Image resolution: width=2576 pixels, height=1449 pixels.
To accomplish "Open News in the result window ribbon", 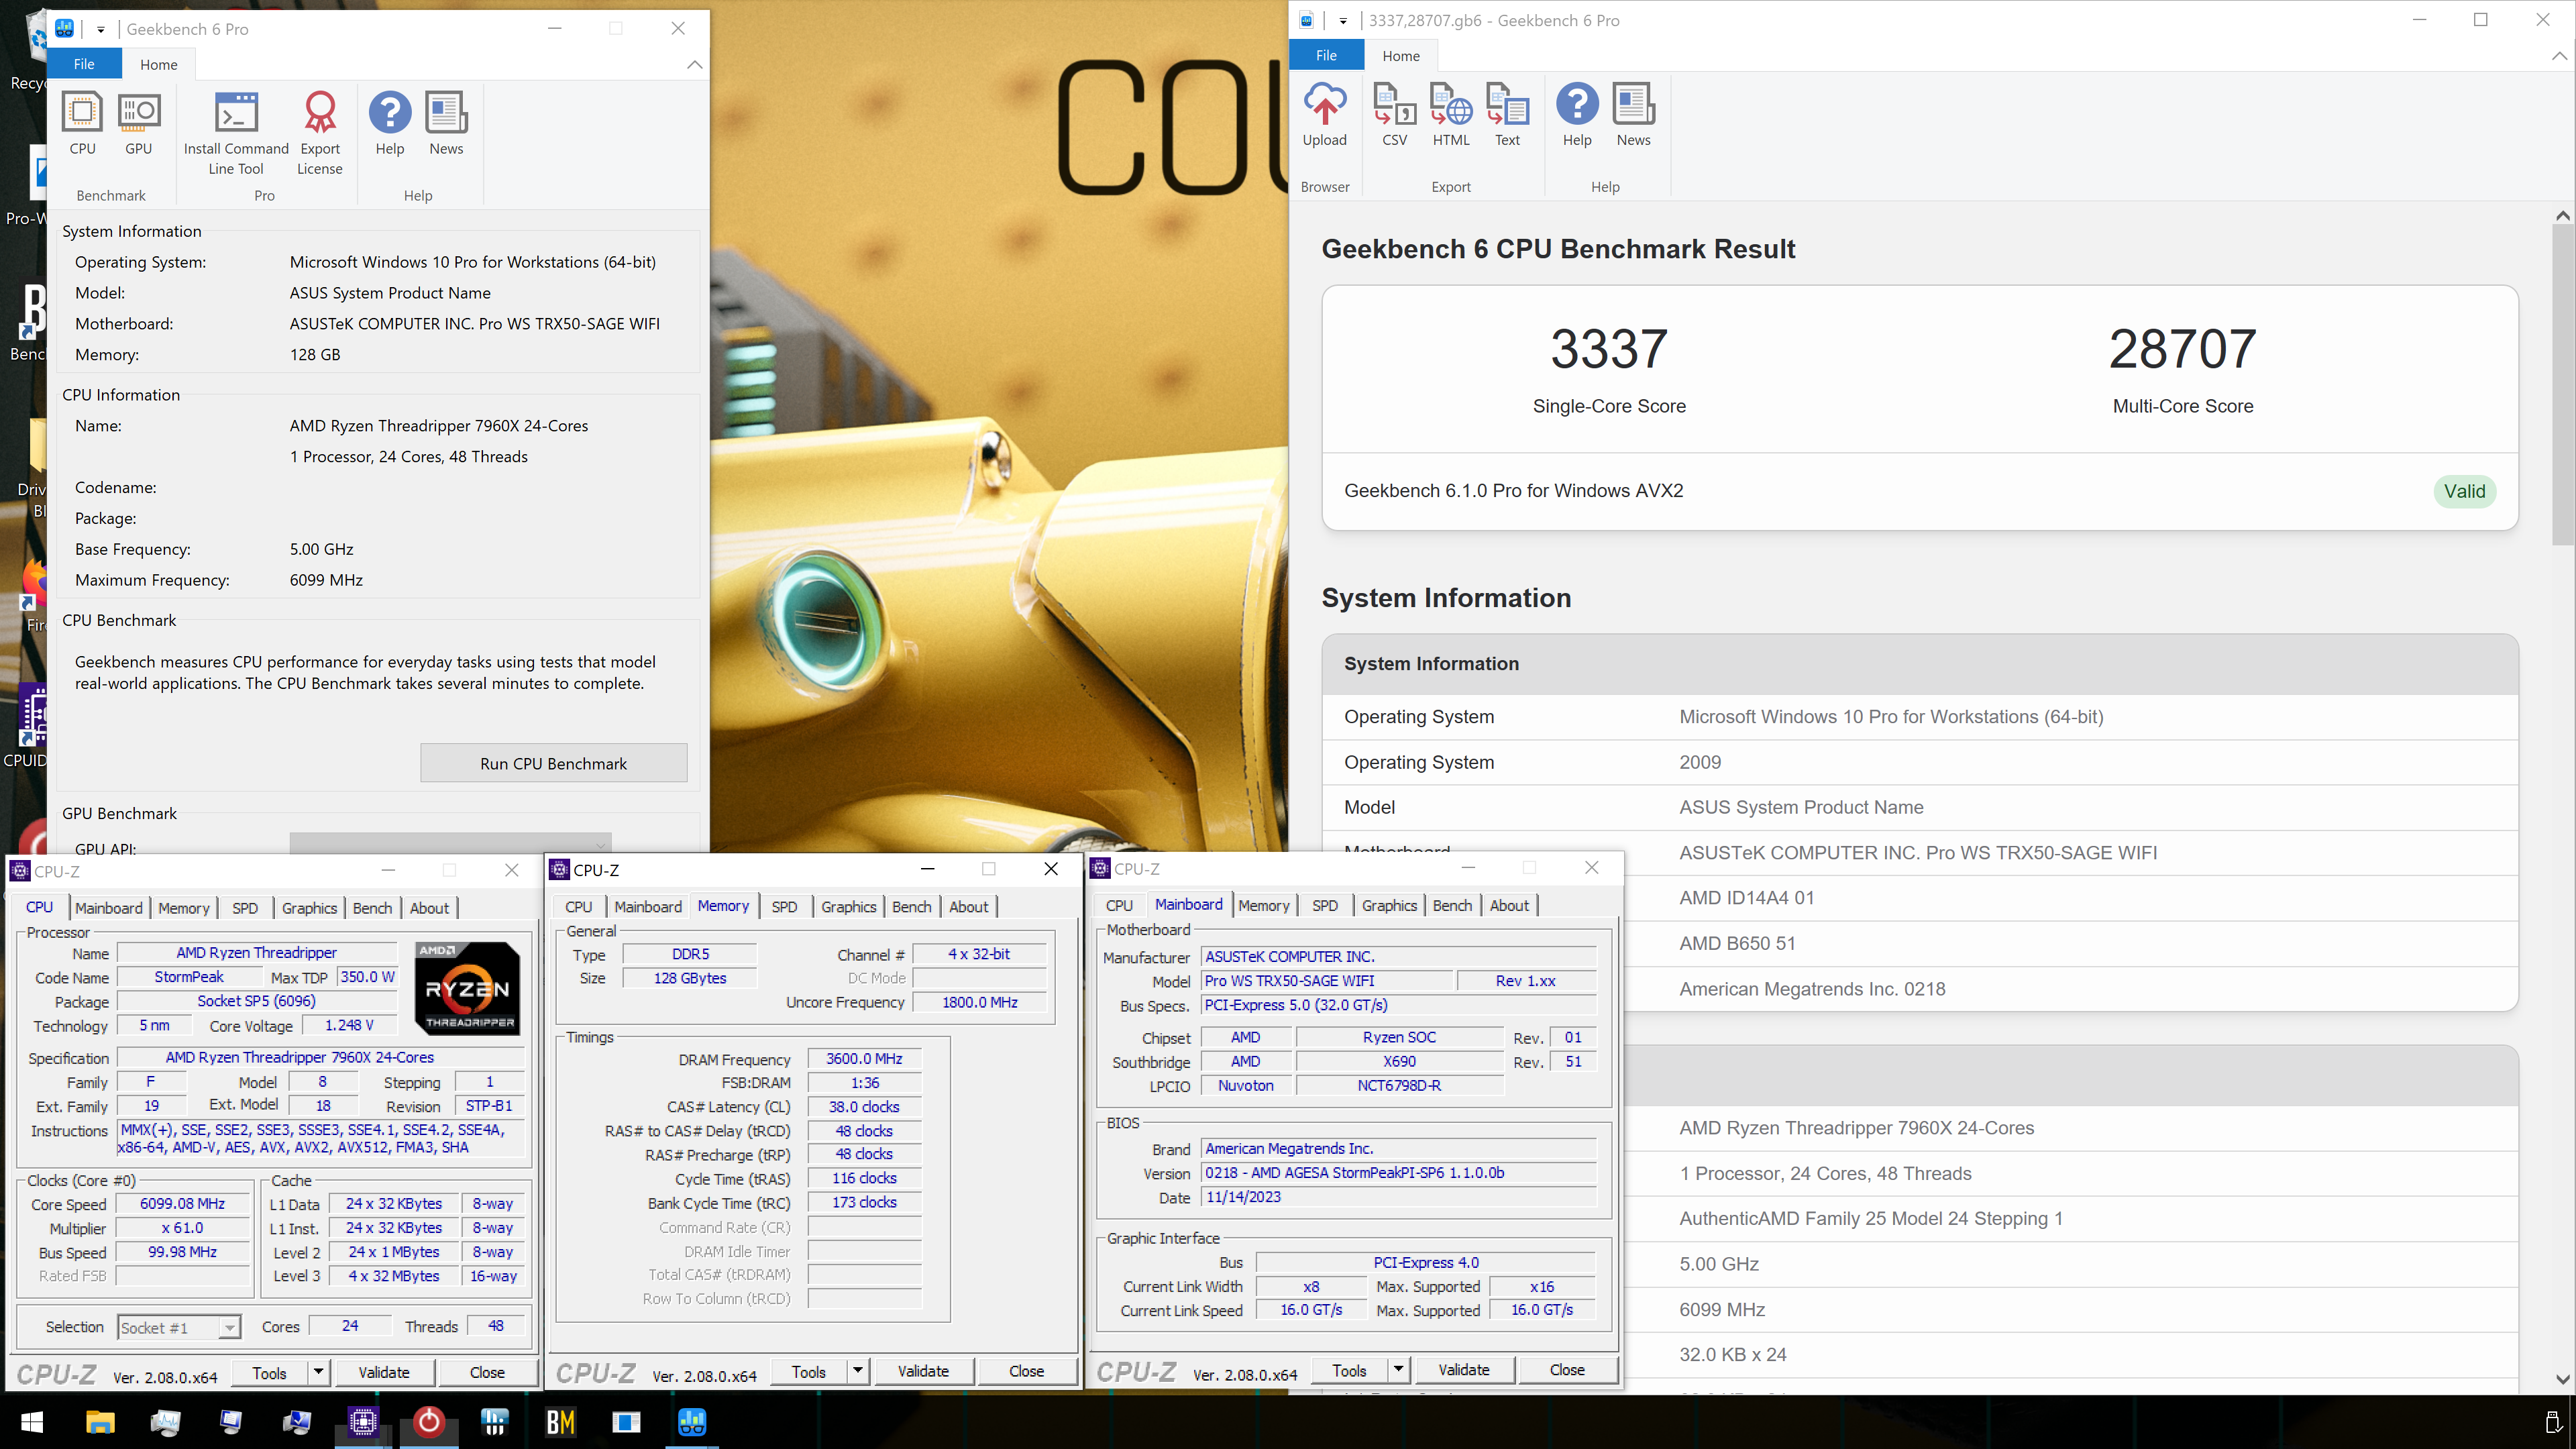I will [x=1633, y=115].
